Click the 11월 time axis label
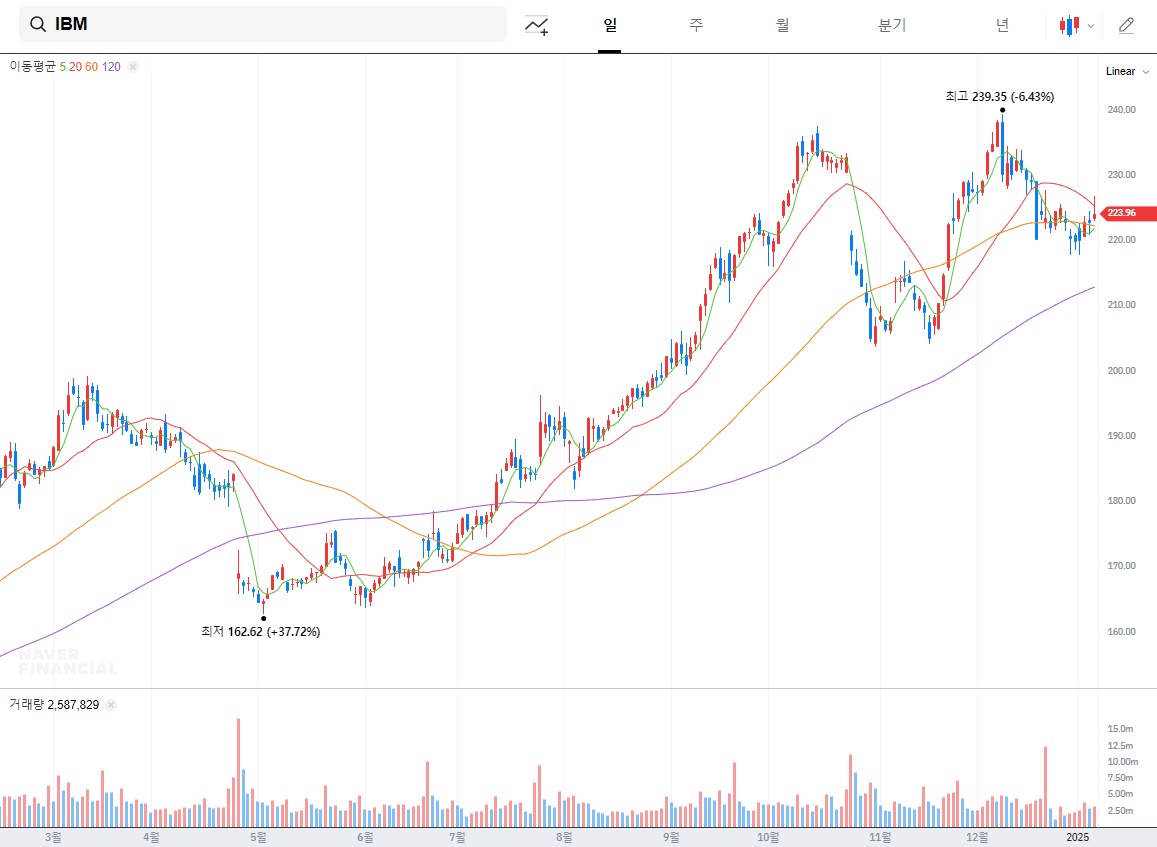The width and height of the screenshot is (1157, 847). (880, 837)
